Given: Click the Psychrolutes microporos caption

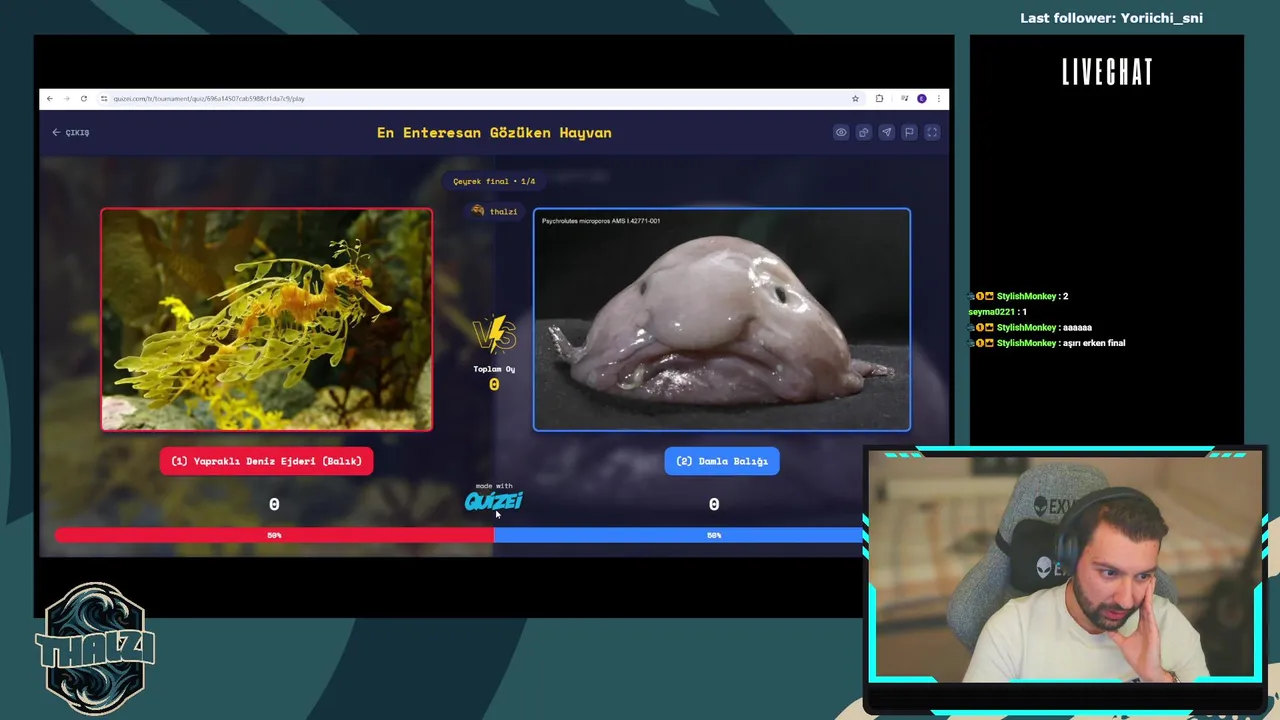Looking at the screenshot, I should point(601,221).
